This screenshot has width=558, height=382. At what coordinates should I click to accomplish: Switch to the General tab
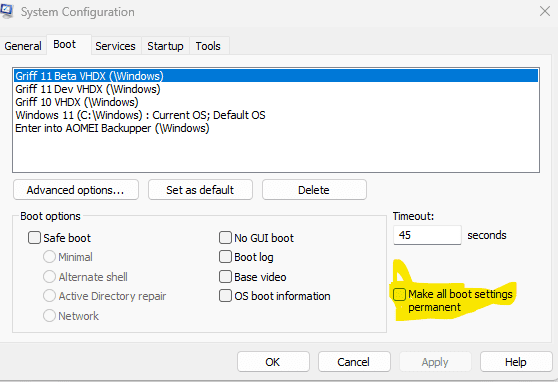point(23,46)
